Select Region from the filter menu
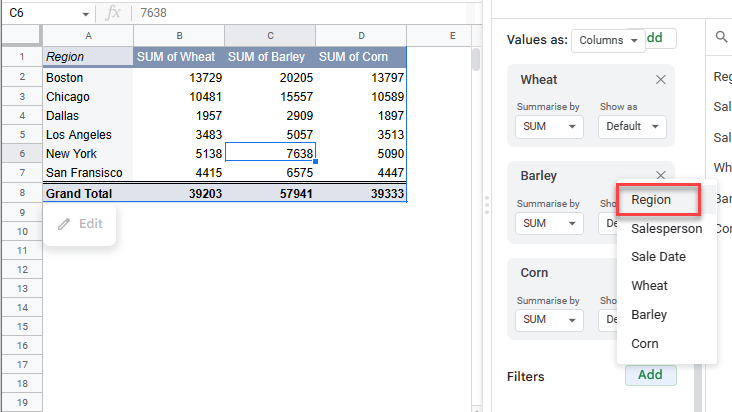Screen dimensions: 732x412 658,200
